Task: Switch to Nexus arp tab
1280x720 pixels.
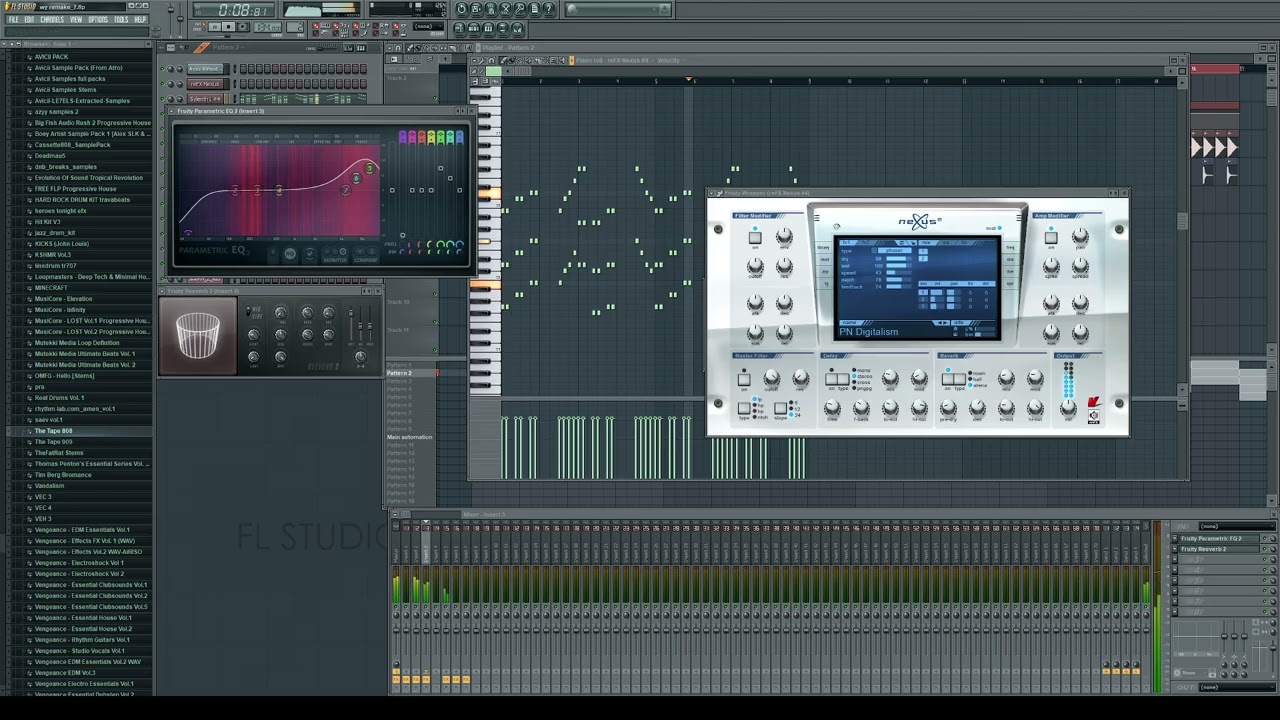Action: click(823, 271)
